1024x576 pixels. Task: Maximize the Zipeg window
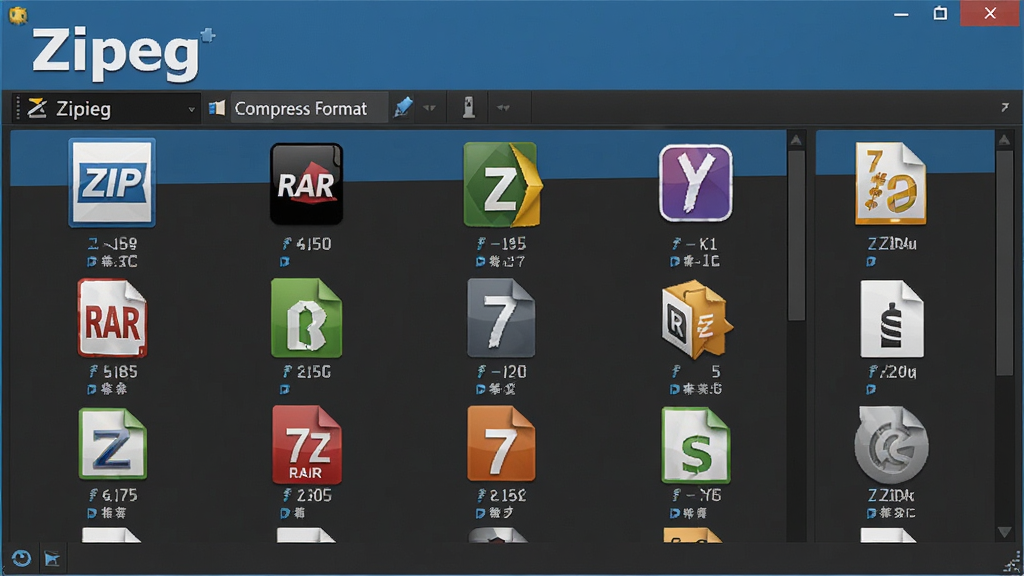pos(940,13)
